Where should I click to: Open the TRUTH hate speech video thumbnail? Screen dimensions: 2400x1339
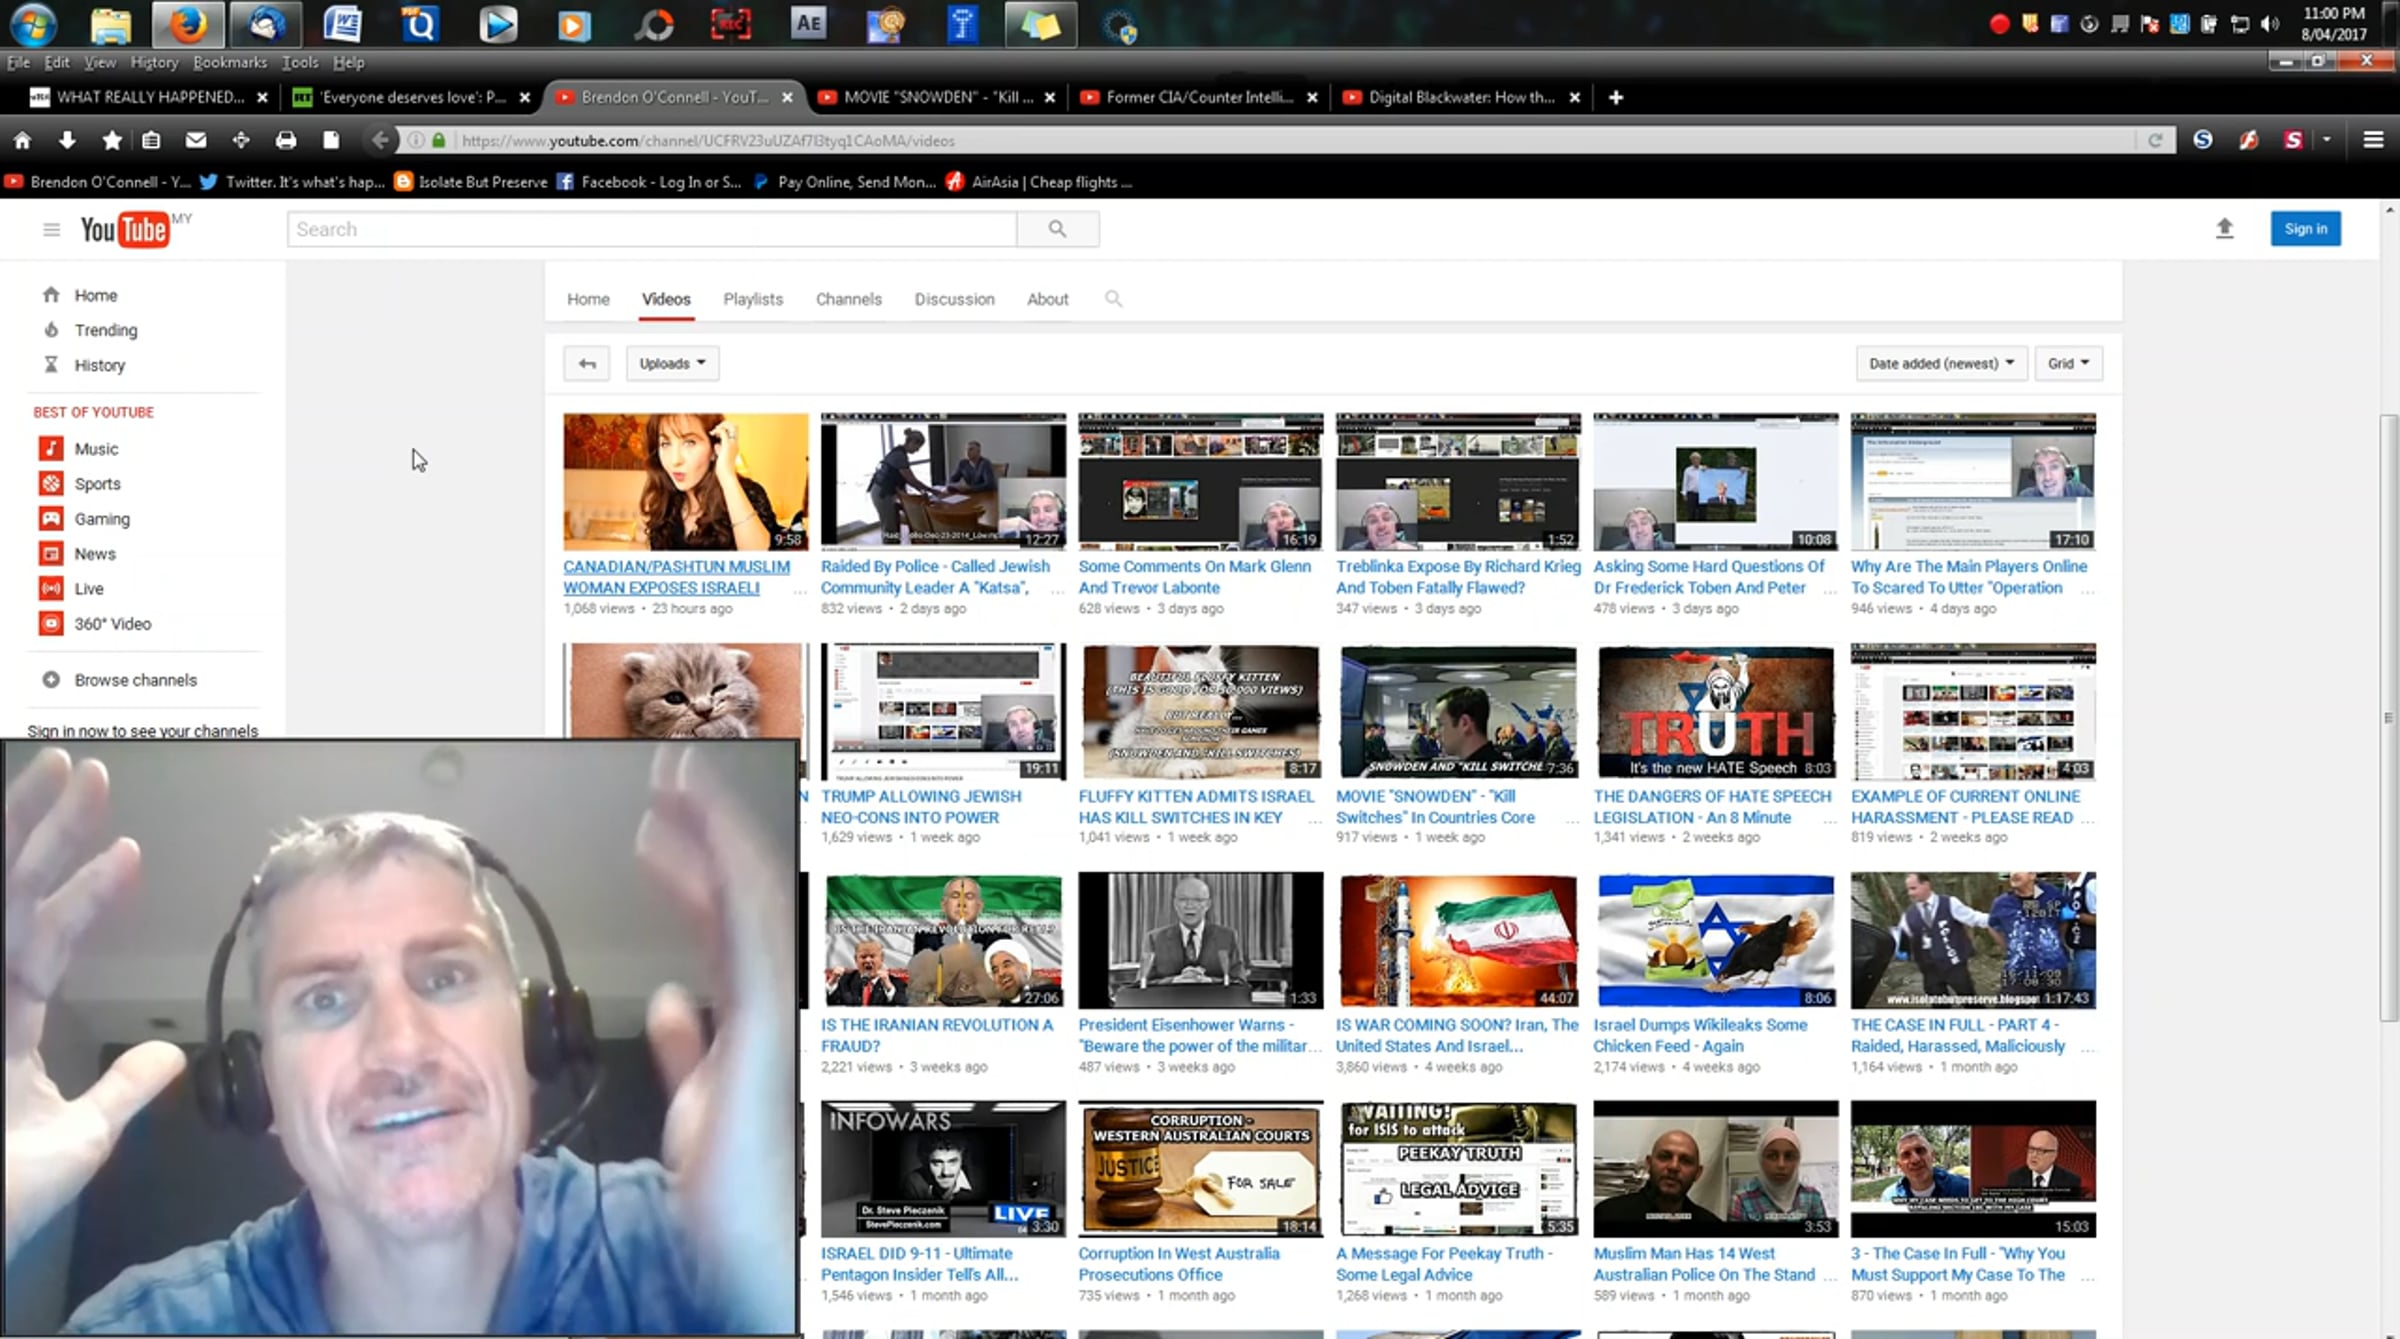click(x=1715, y=712)
